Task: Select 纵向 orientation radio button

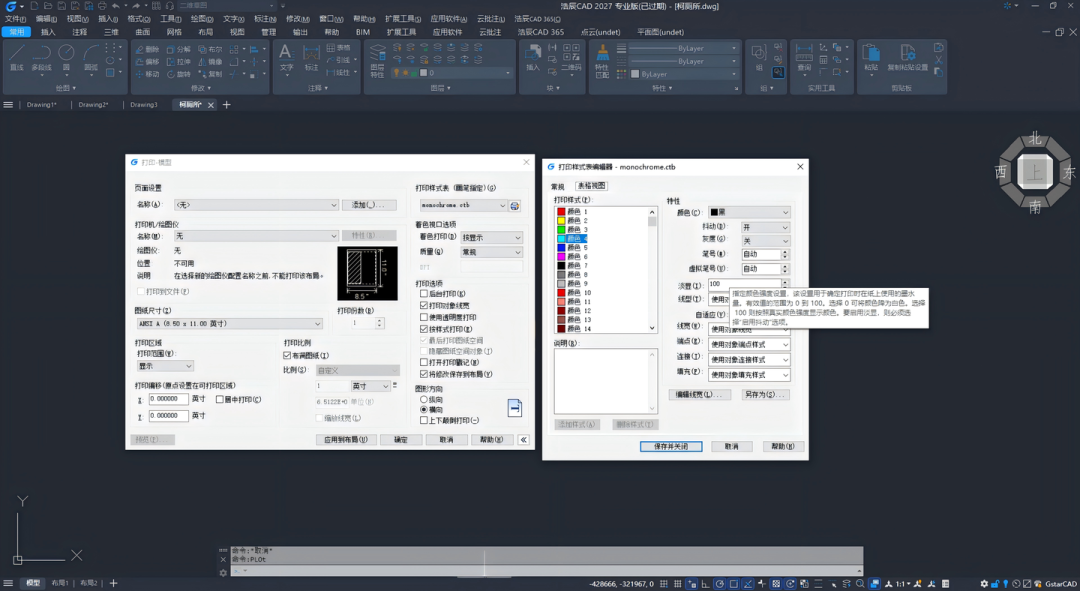Action: (x=424, y=400)
